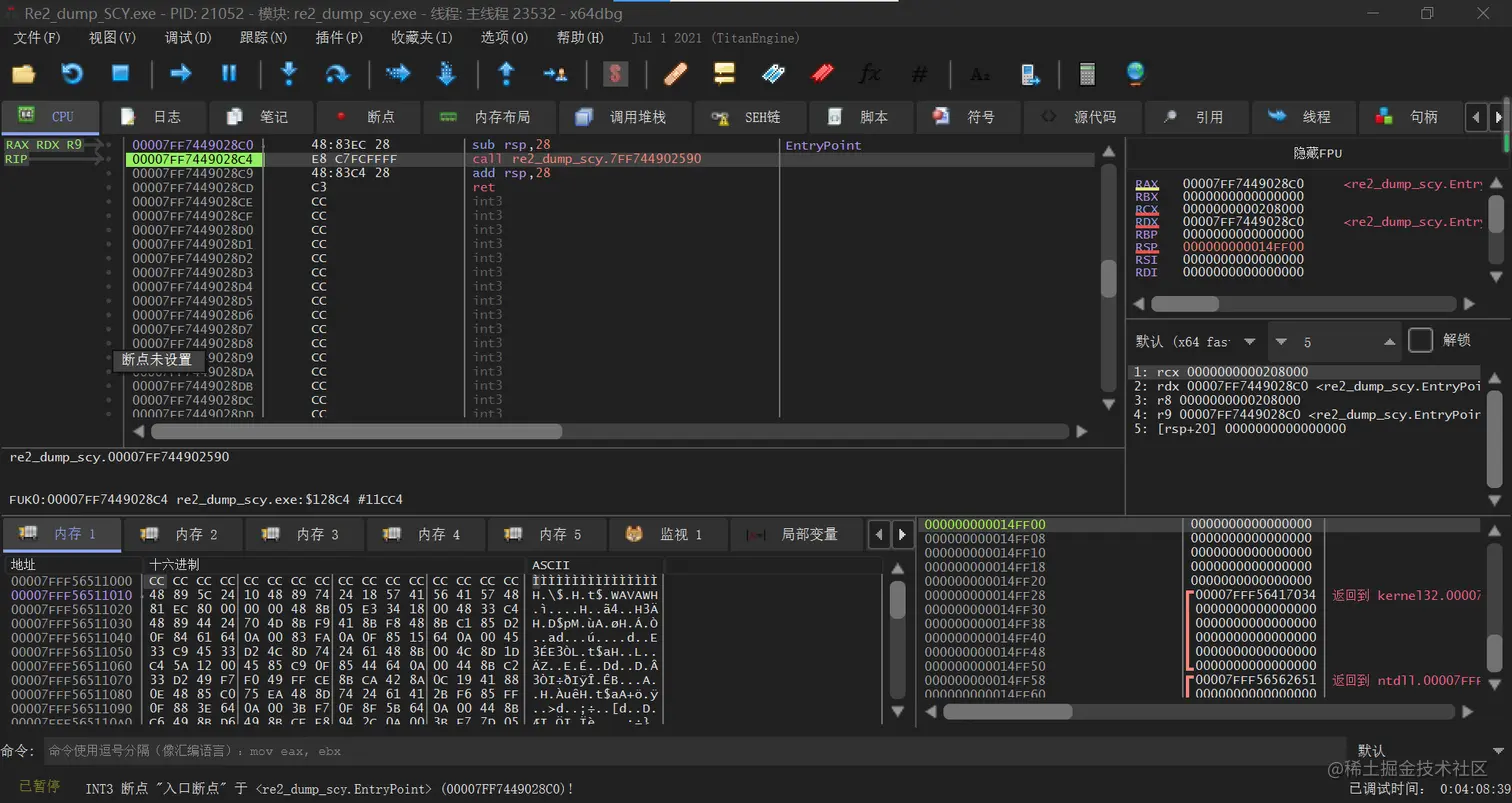Screen dimensions: 1512x803
Task: Run to user code
Action: coord(555,73)
